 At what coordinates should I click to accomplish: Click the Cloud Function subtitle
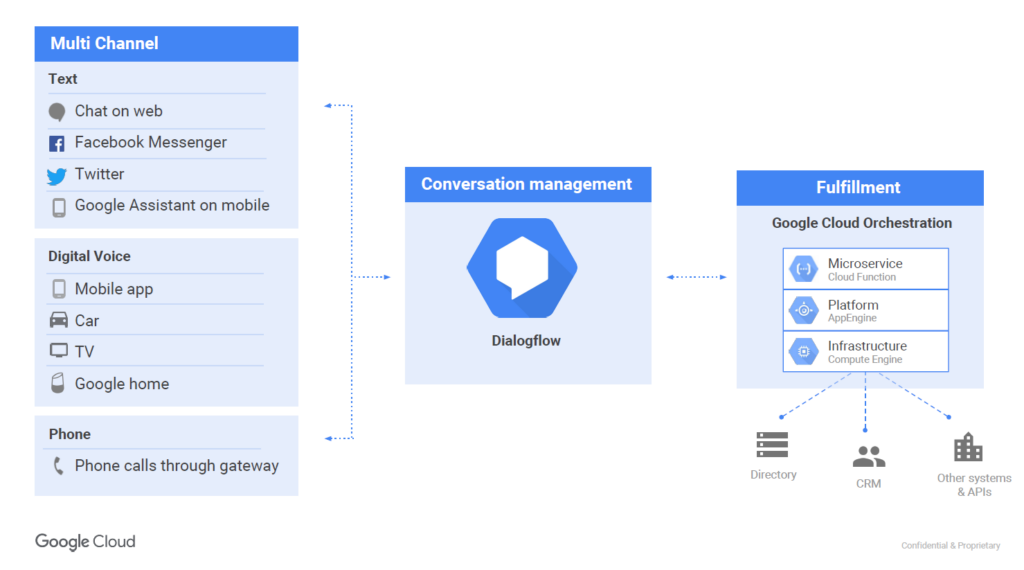(862, 277)
